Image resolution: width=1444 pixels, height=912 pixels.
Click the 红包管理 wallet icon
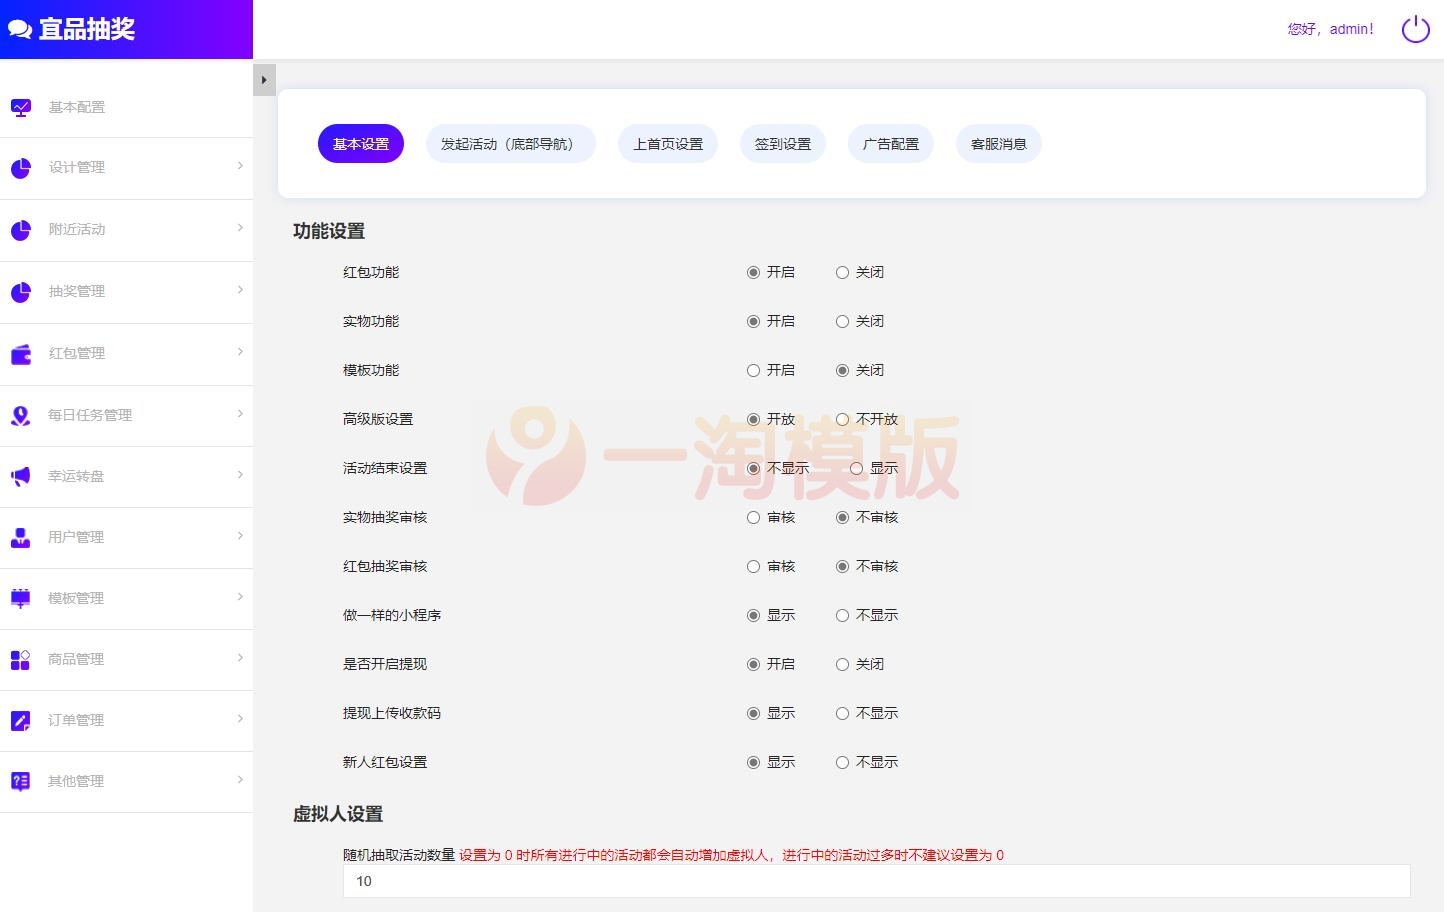tap(21, 353)
